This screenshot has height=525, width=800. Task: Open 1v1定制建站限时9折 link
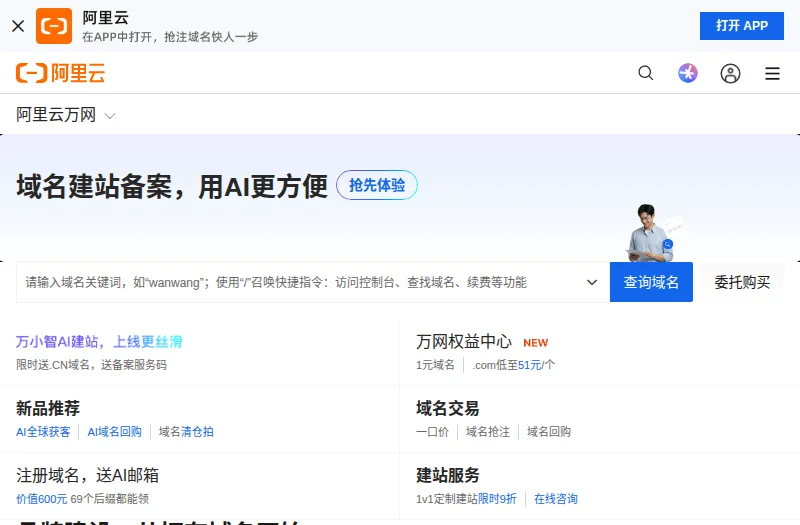tap(466, 498)
